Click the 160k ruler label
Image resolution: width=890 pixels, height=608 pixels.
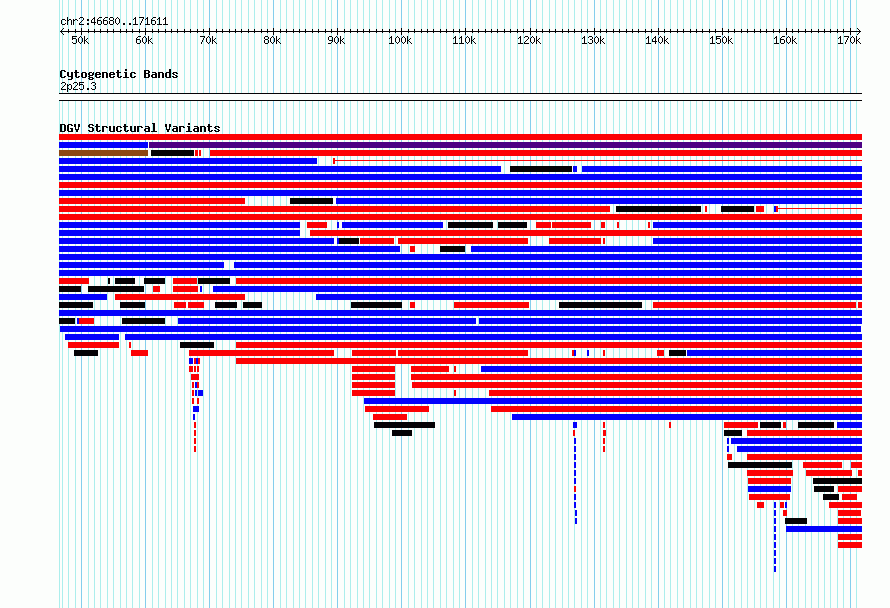(x=786, y=41)
